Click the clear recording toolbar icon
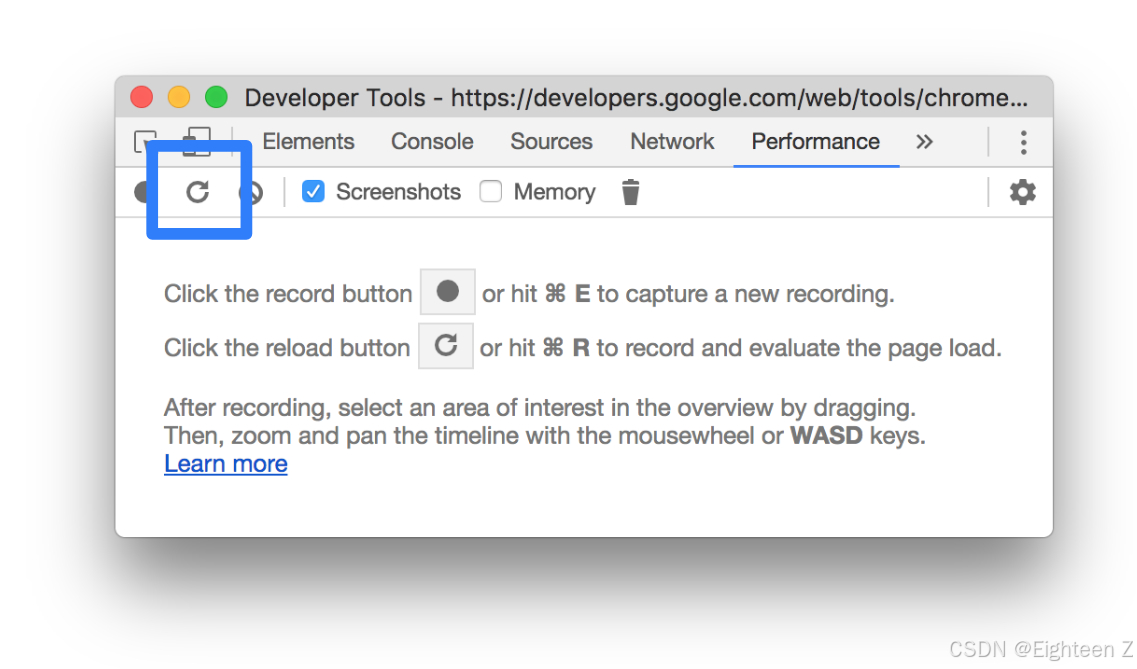Screen dimensions: 1137x669 (253, 192)
